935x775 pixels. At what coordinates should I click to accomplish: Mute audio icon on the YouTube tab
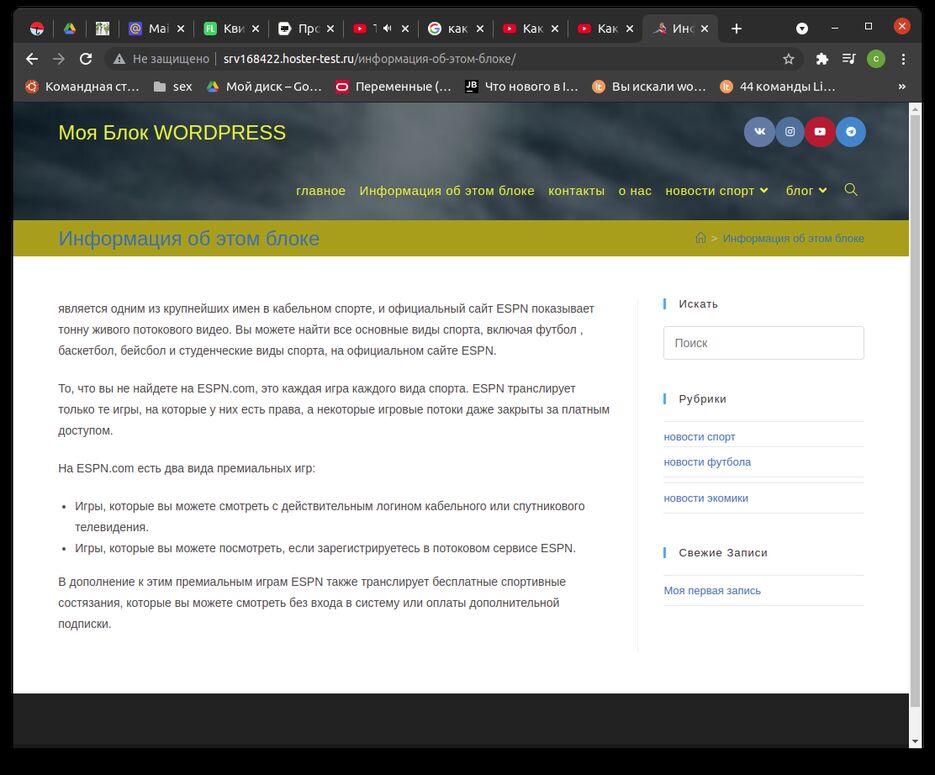pos(387,28)
